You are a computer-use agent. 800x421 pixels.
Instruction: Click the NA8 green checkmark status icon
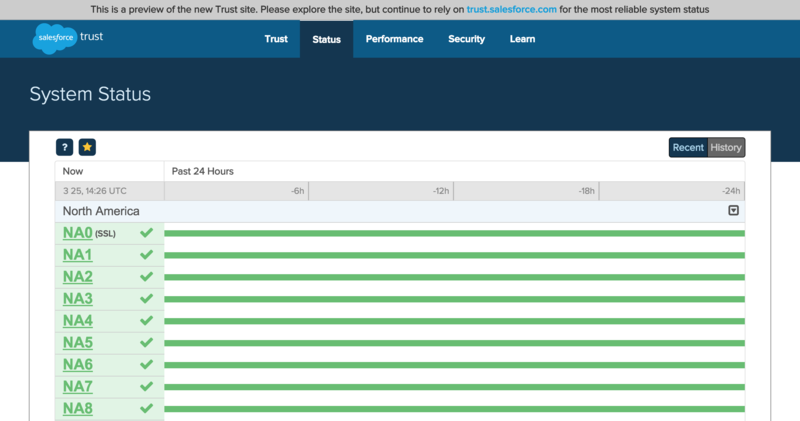(x=146, y=408)
